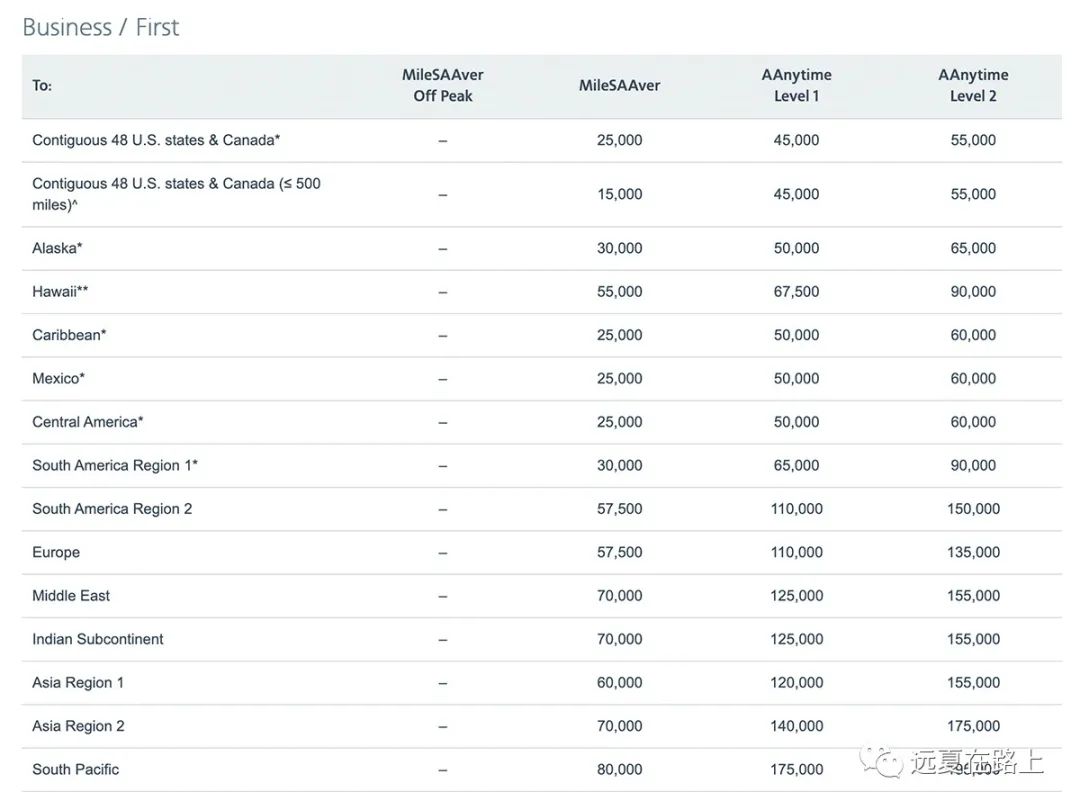Screen dimensions: 1080x810
Task: Select the "South Pacific" row label
Action: (76, 769)
